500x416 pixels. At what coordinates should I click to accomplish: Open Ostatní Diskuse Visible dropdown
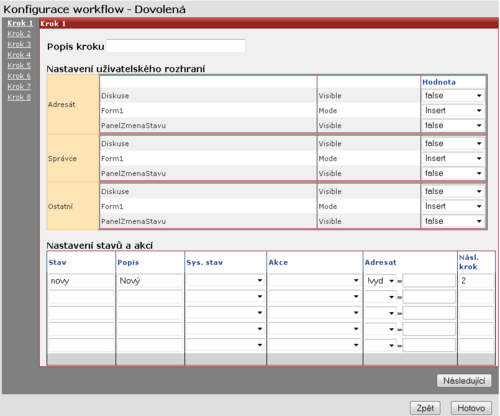[x=453, y=191]
